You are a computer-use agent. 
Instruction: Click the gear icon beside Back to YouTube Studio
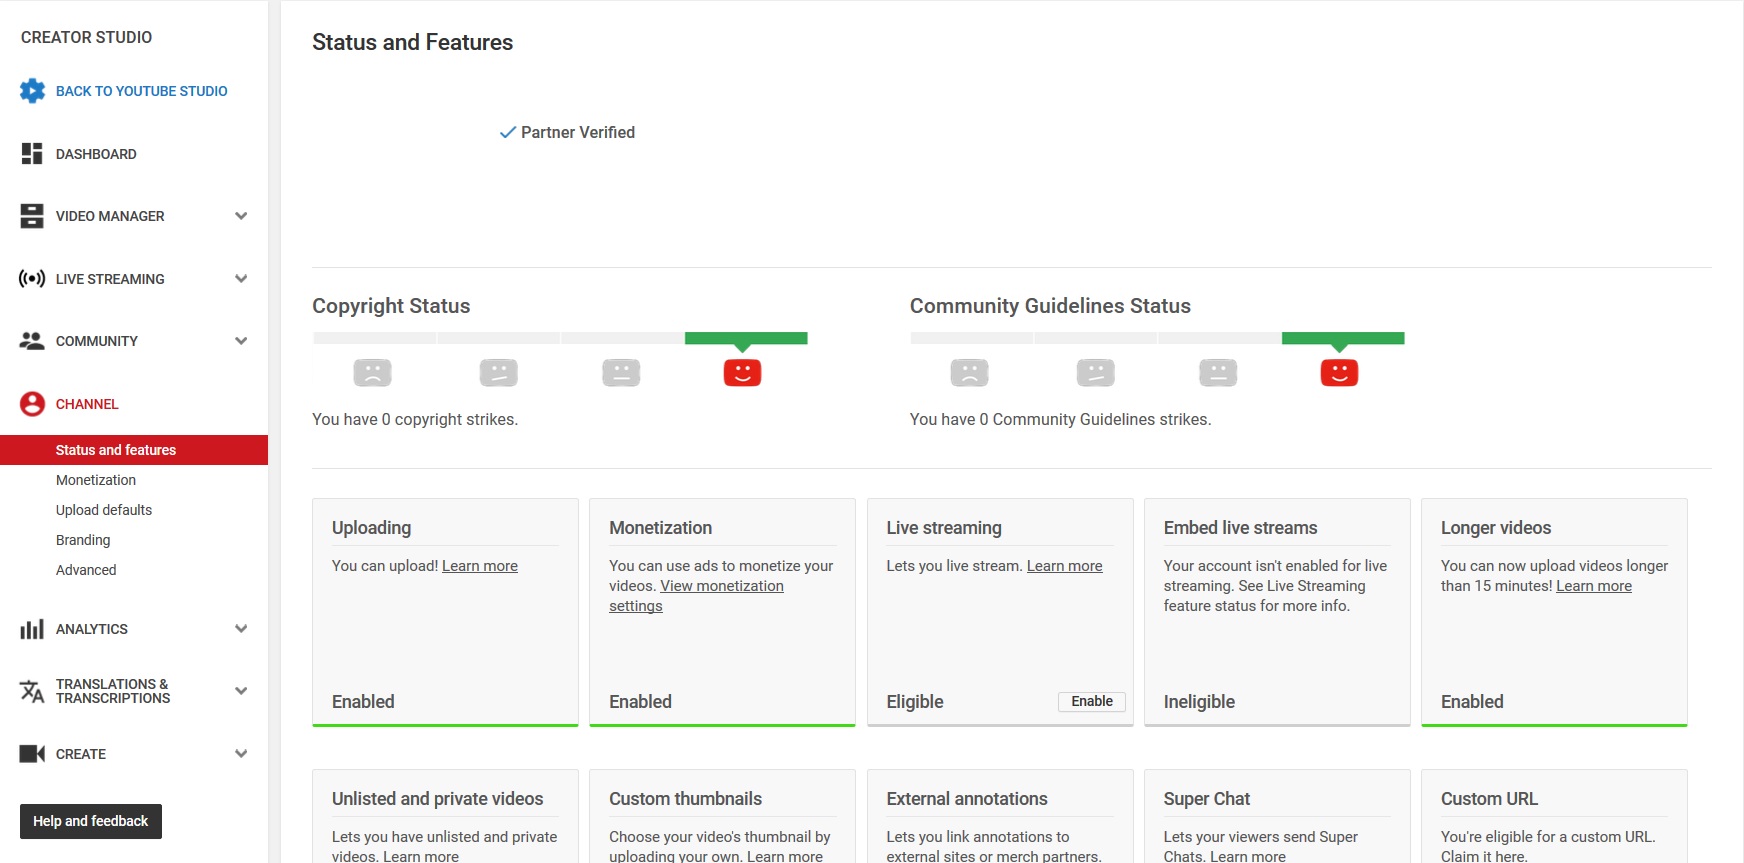pyautogui.click(x=32, y=91)
